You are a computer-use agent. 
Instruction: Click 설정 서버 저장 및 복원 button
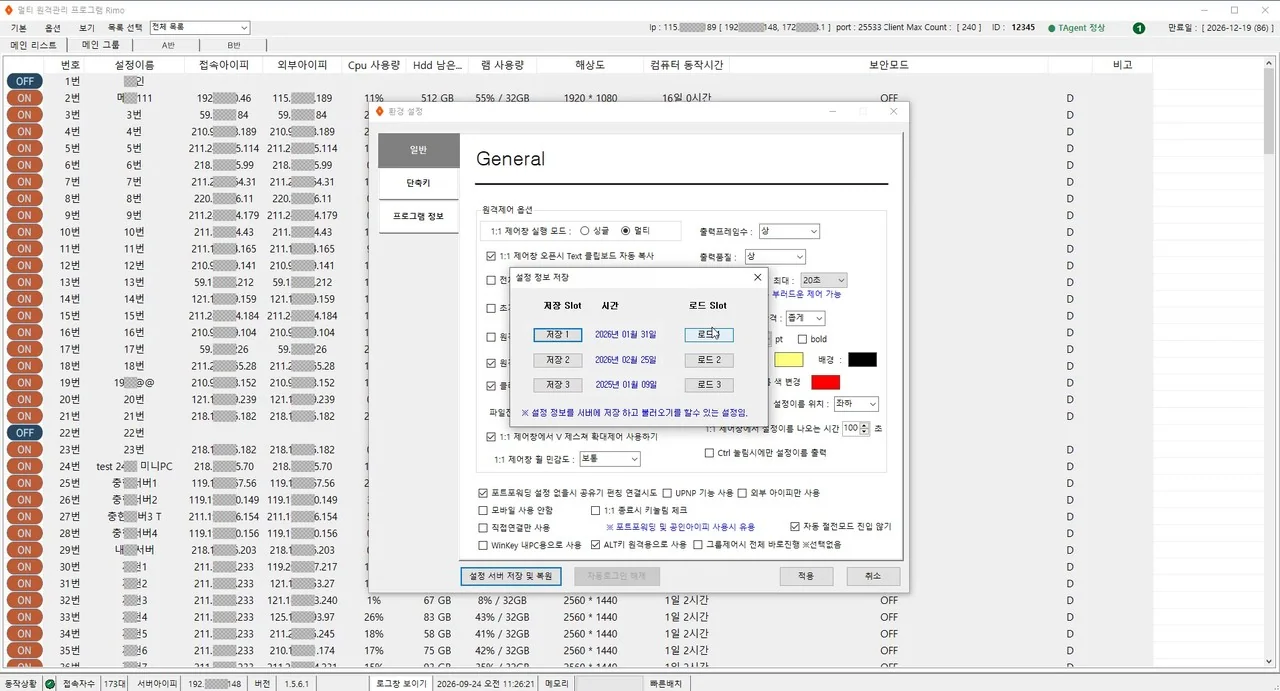pos(511,576)
